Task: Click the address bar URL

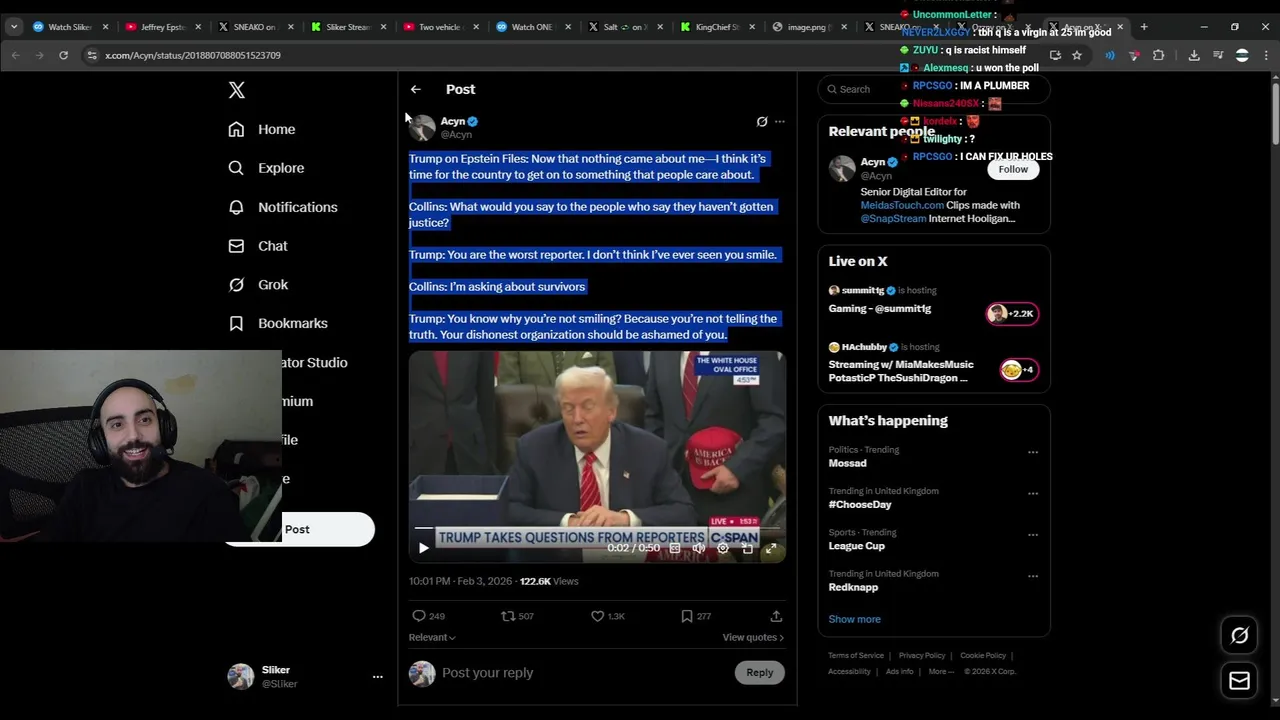Action: [193, 55]
